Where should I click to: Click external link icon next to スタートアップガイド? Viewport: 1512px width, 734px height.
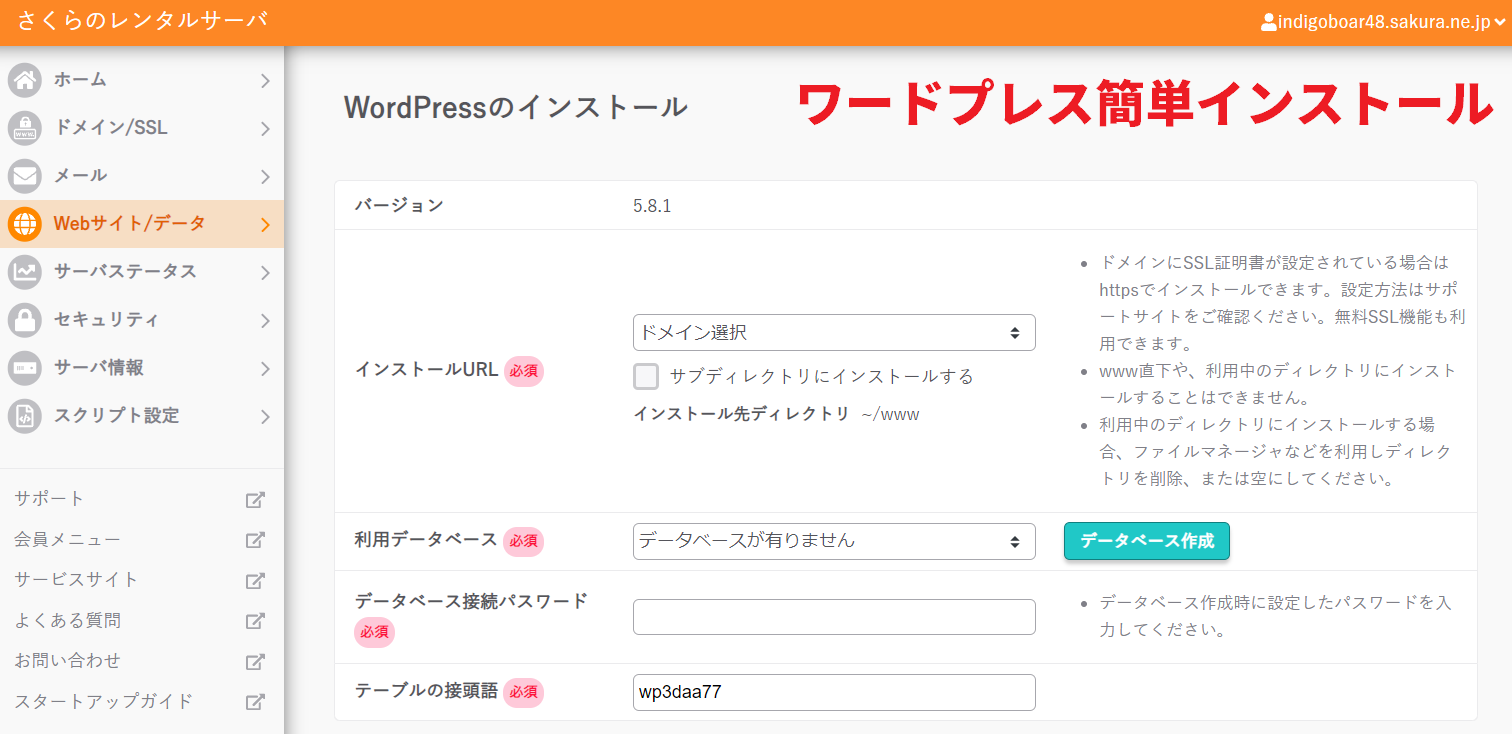(255, 702)
